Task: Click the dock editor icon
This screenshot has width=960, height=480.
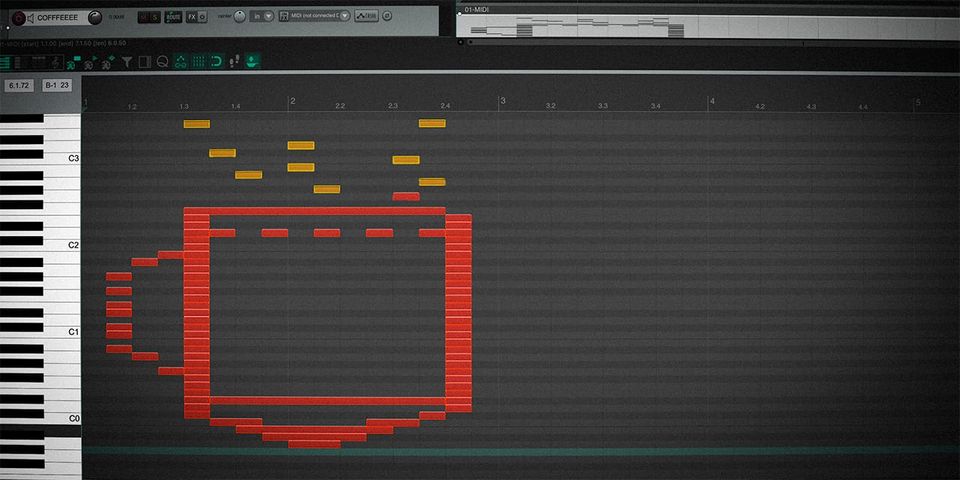Action: coord(144,62)
